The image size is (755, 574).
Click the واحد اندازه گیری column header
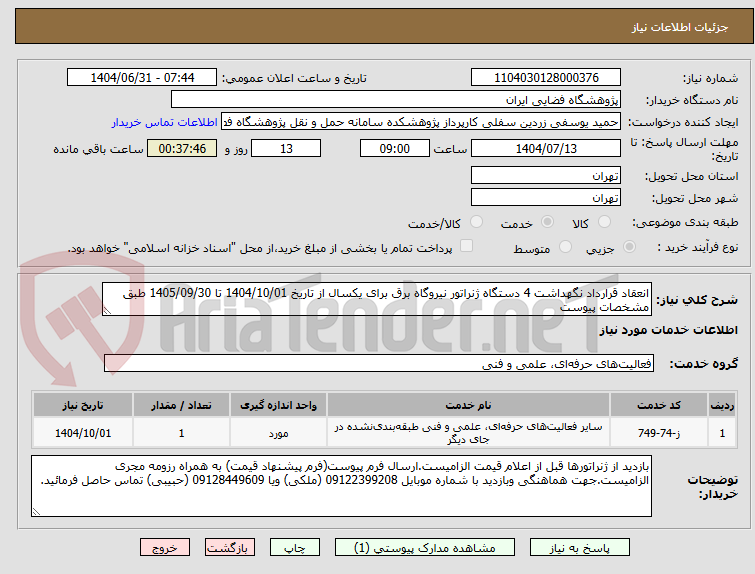pyautogui.click(x=278, y=405)
